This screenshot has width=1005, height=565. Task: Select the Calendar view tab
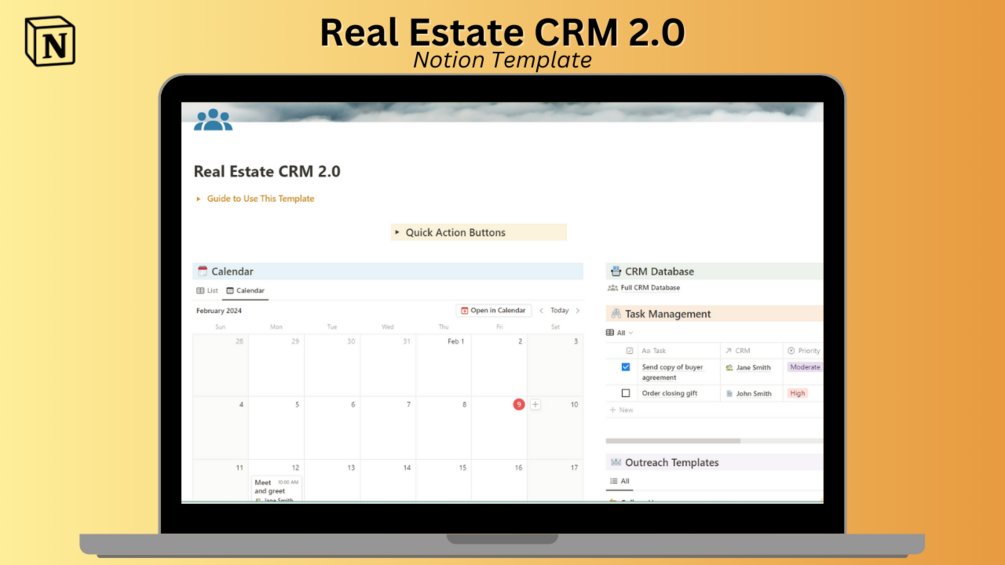point(245,290)
